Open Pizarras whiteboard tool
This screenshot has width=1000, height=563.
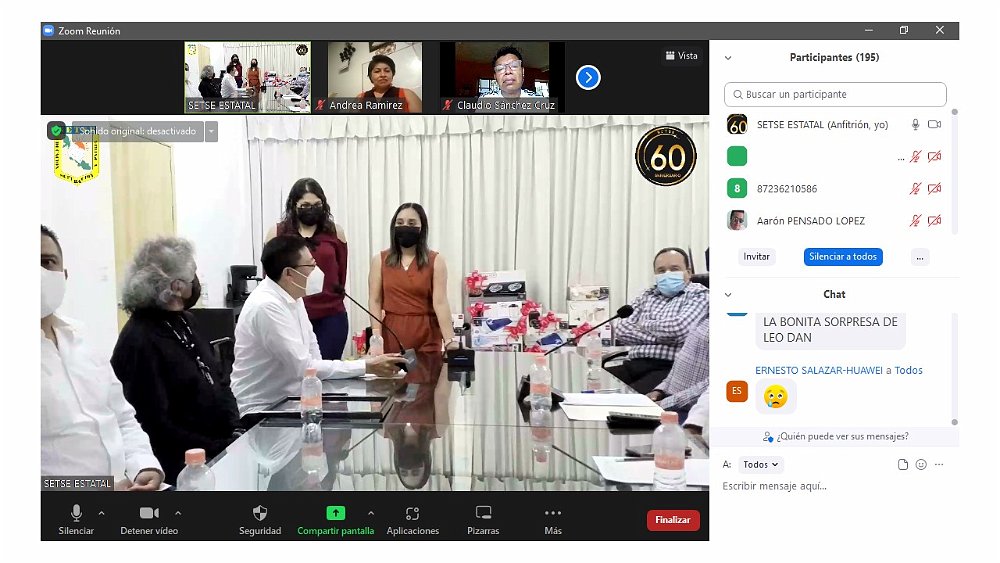[x=483, y=514]
